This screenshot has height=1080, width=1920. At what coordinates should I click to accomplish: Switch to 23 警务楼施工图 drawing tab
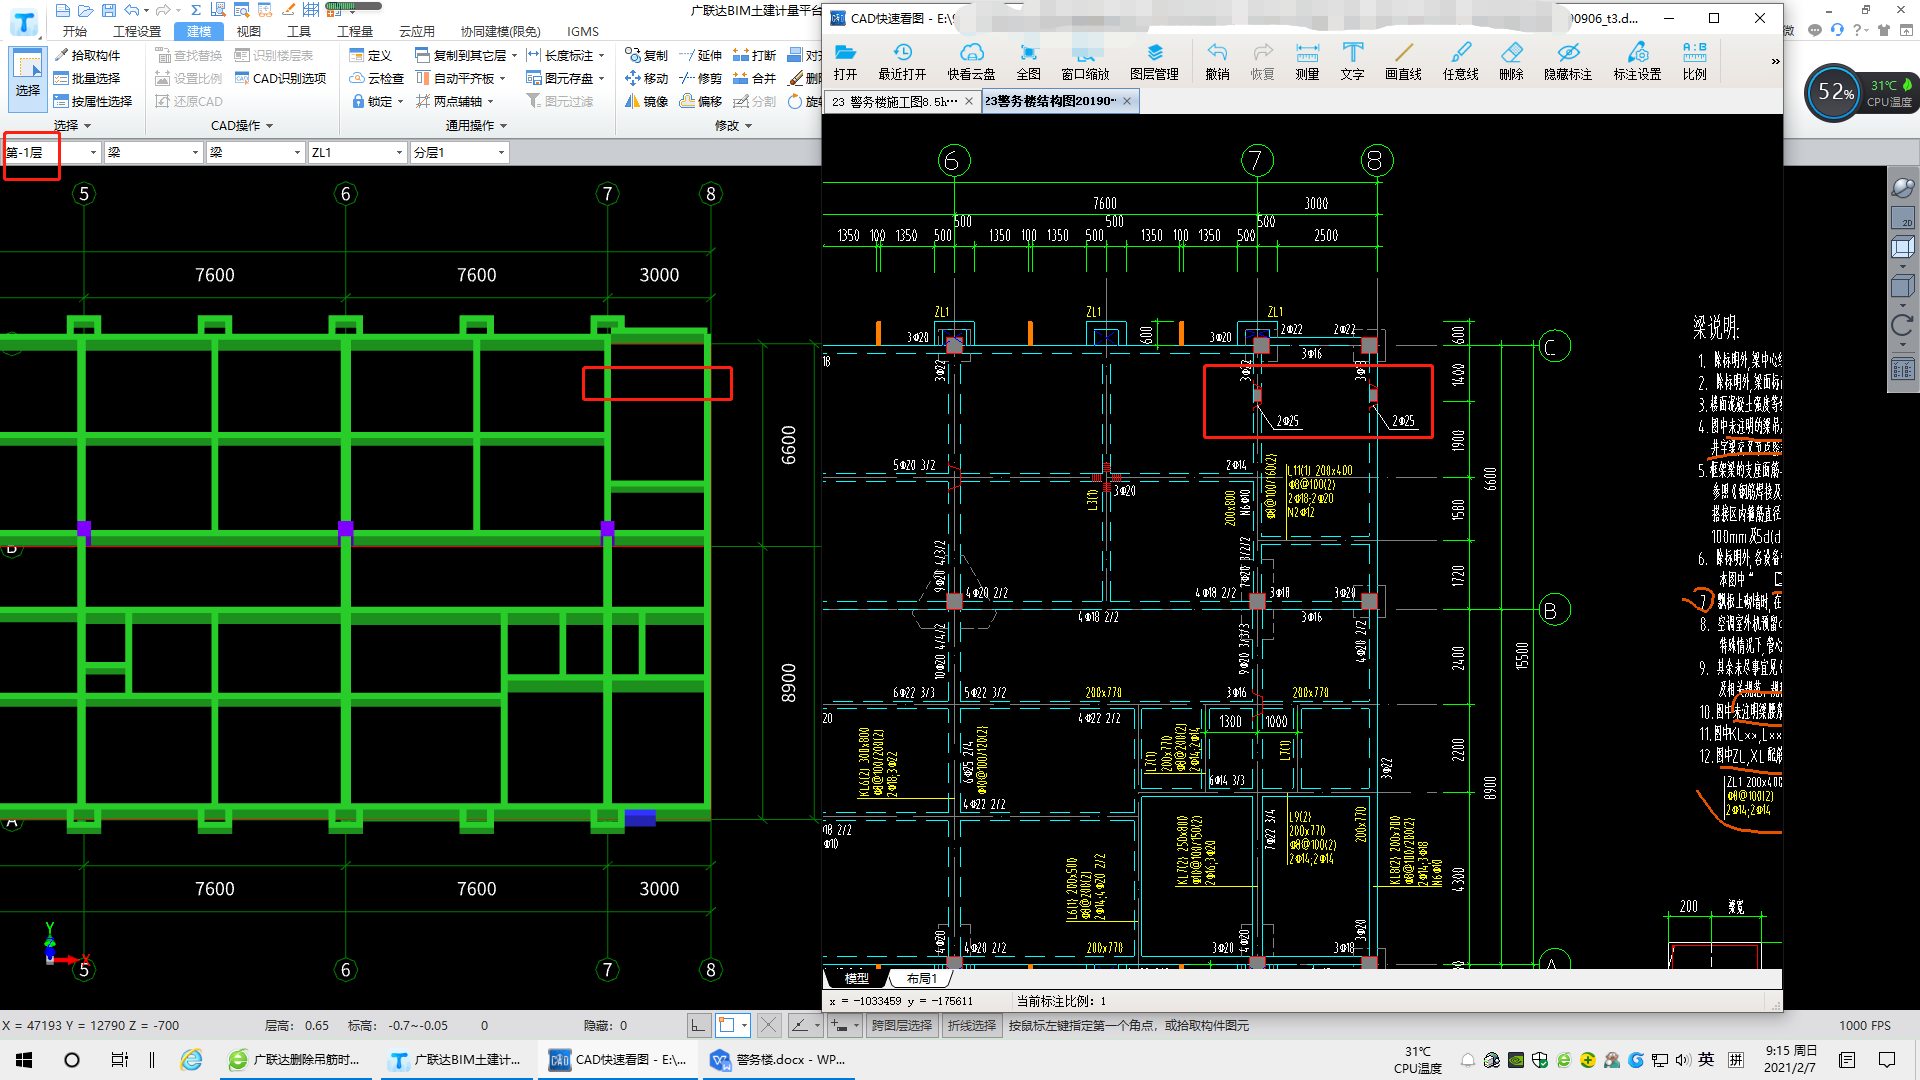[894, 101]
